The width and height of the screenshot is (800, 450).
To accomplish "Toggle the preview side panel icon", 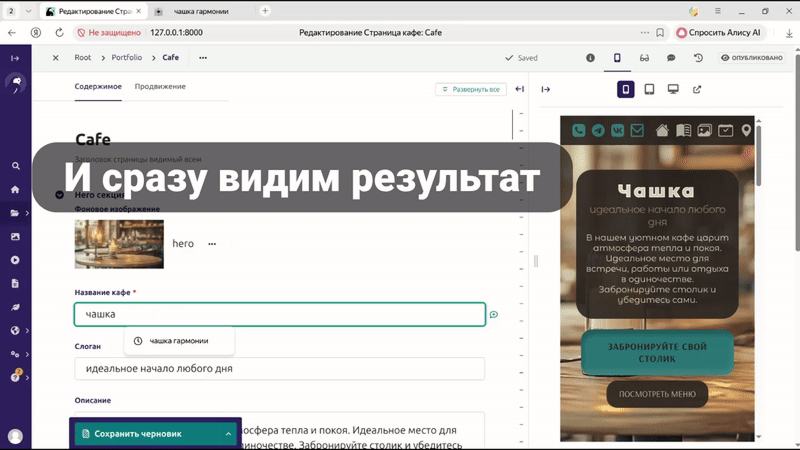I will coord(617,58).
